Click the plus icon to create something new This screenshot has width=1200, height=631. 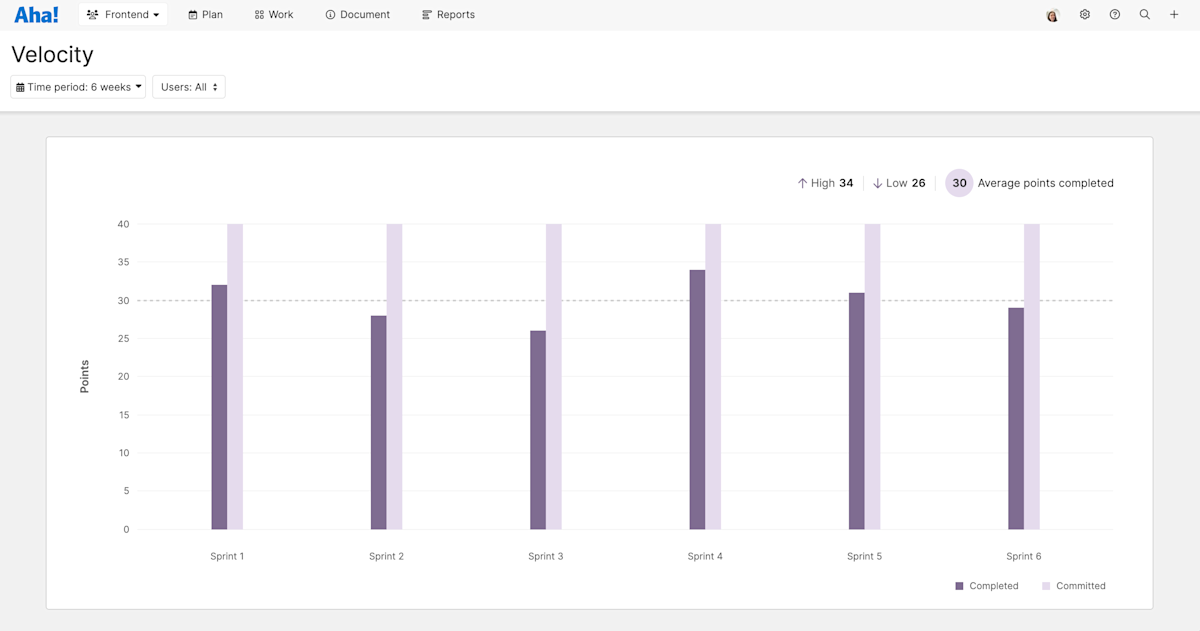(x=1174, y=14)
